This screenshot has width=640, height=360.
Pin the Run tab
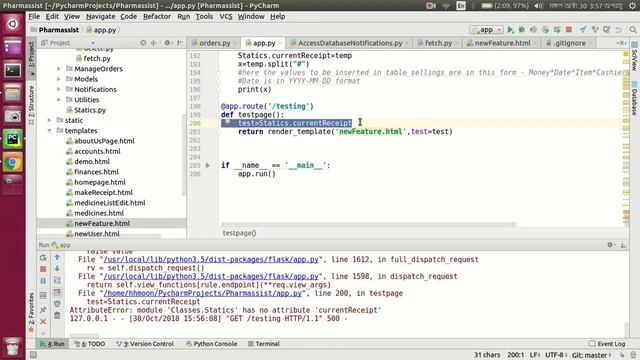click(43, 310)
